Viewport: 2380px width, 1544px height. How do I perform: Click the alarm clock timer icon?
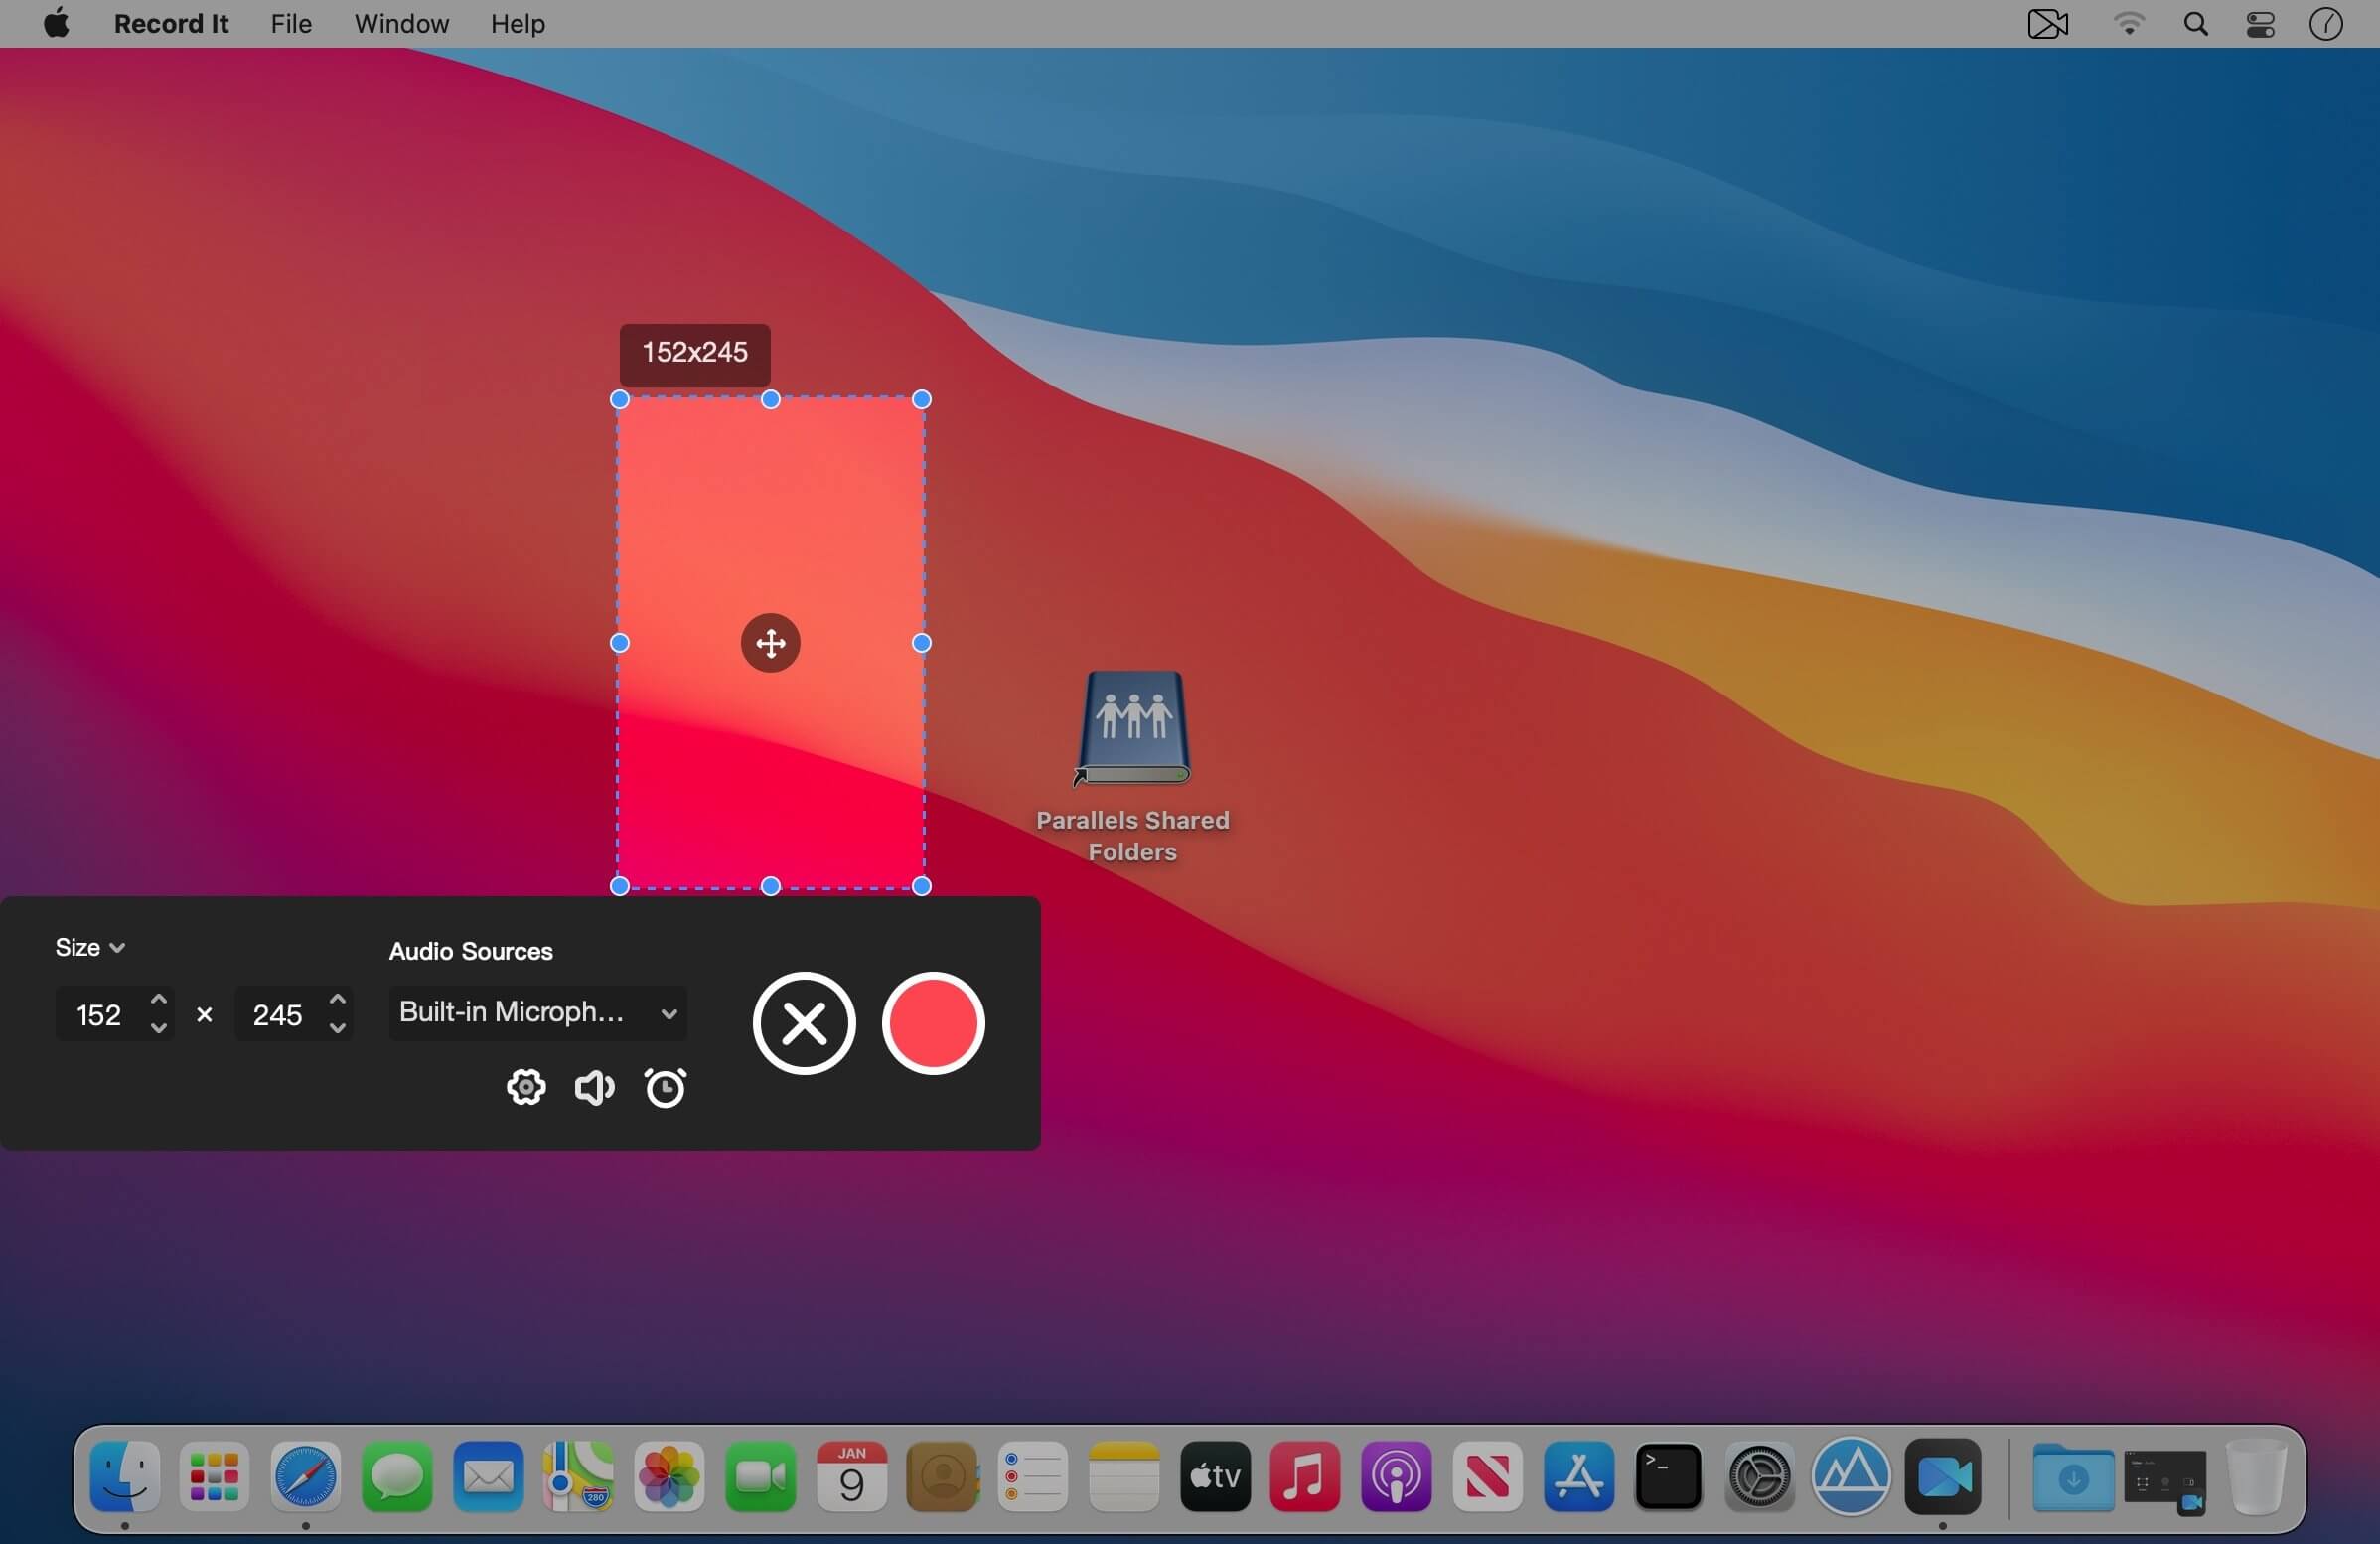665,1088
